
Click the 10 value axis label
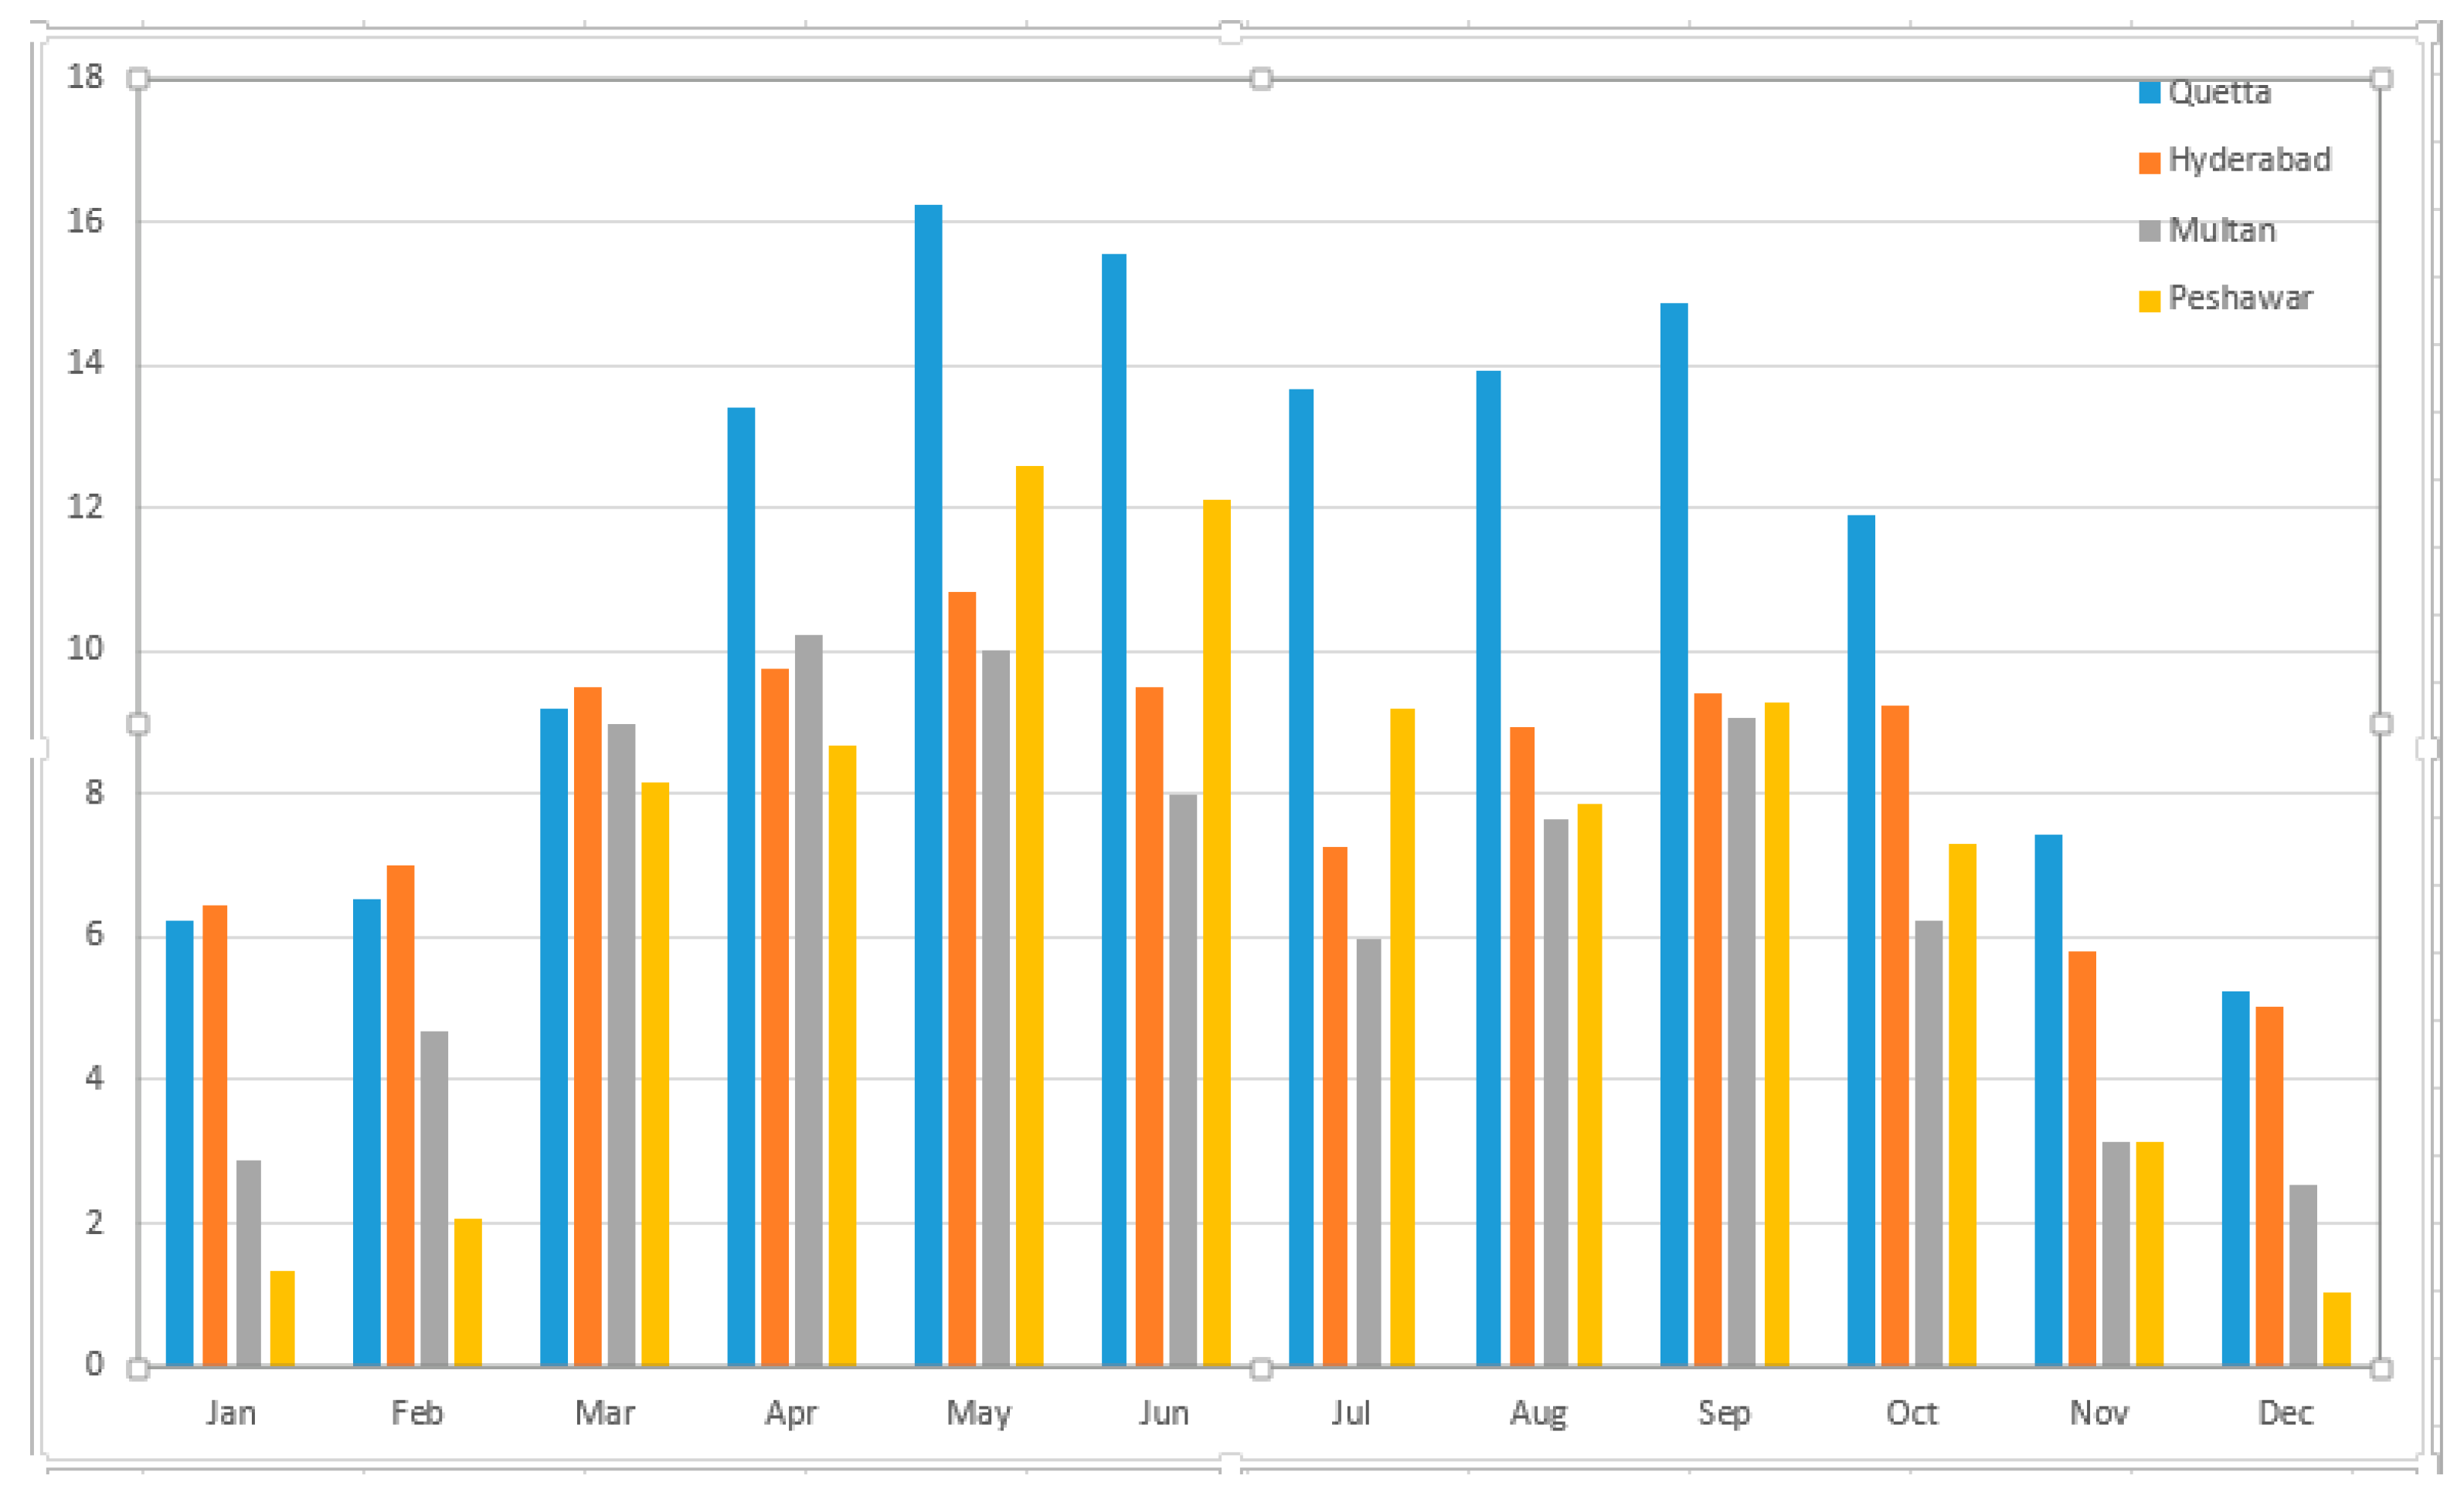(x=85, y=649)
